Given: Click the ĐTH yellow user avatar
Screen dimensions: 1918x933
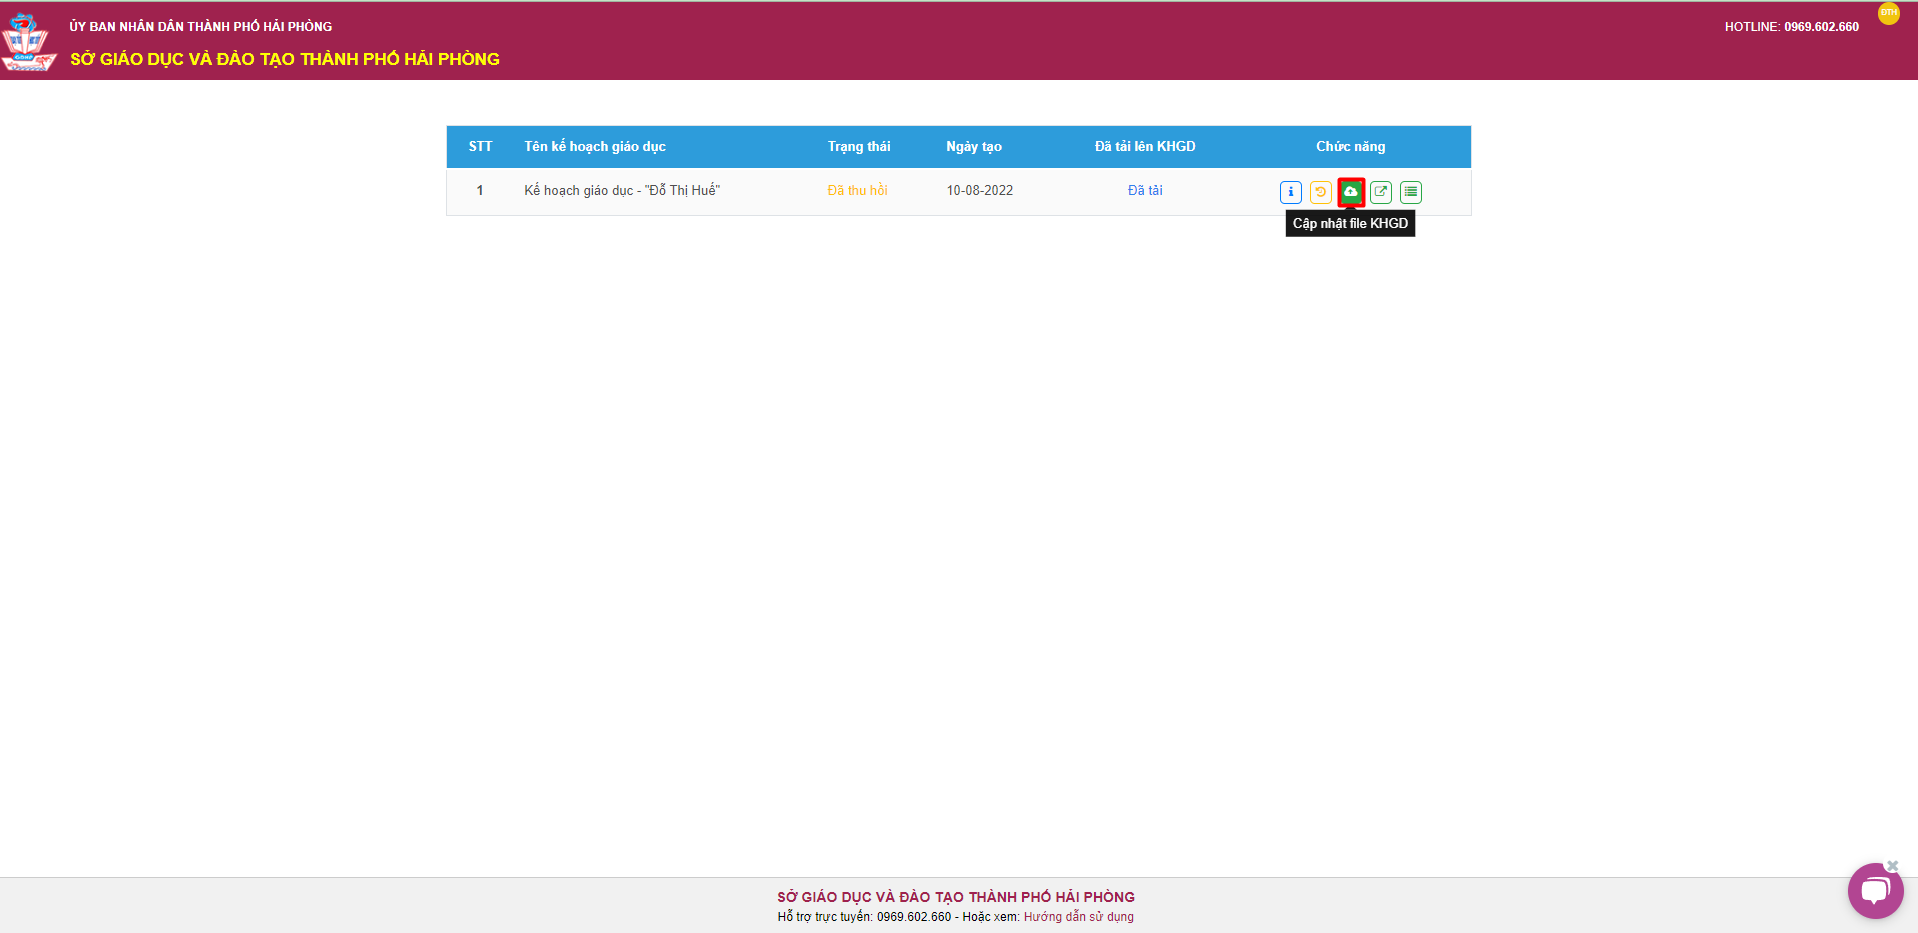Looking at the screenshot, I should (x=1888, y=13).
